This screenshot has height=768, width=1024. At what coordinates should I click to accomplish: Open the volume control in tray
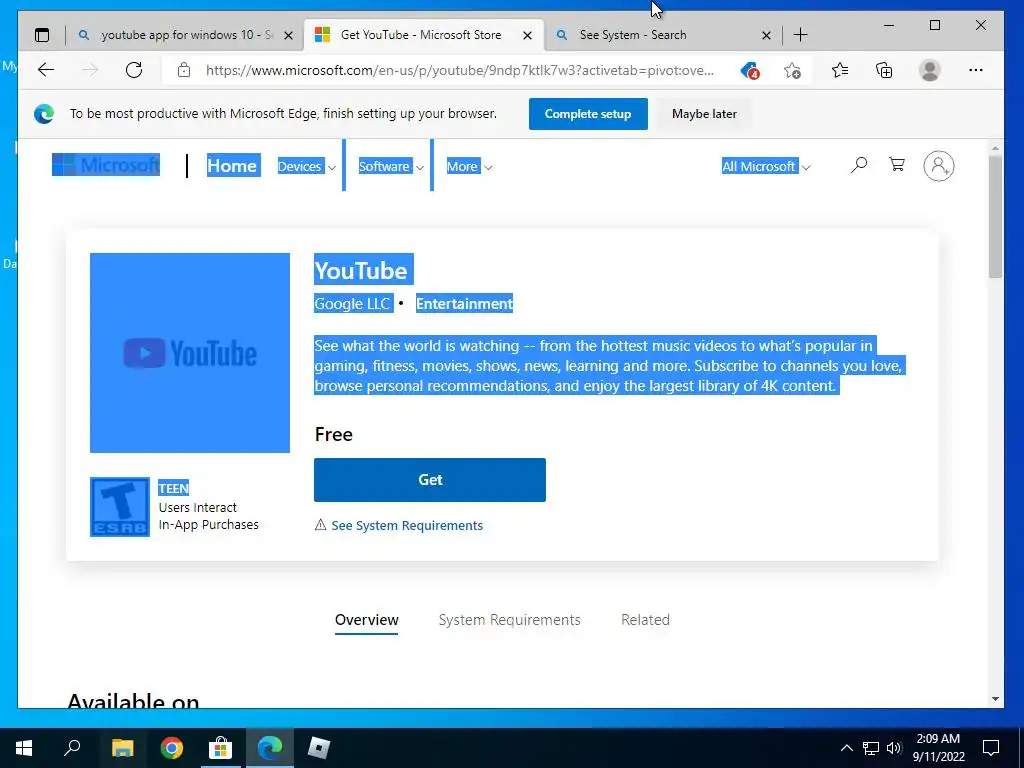pyautogui.click(x=894, y=748)
